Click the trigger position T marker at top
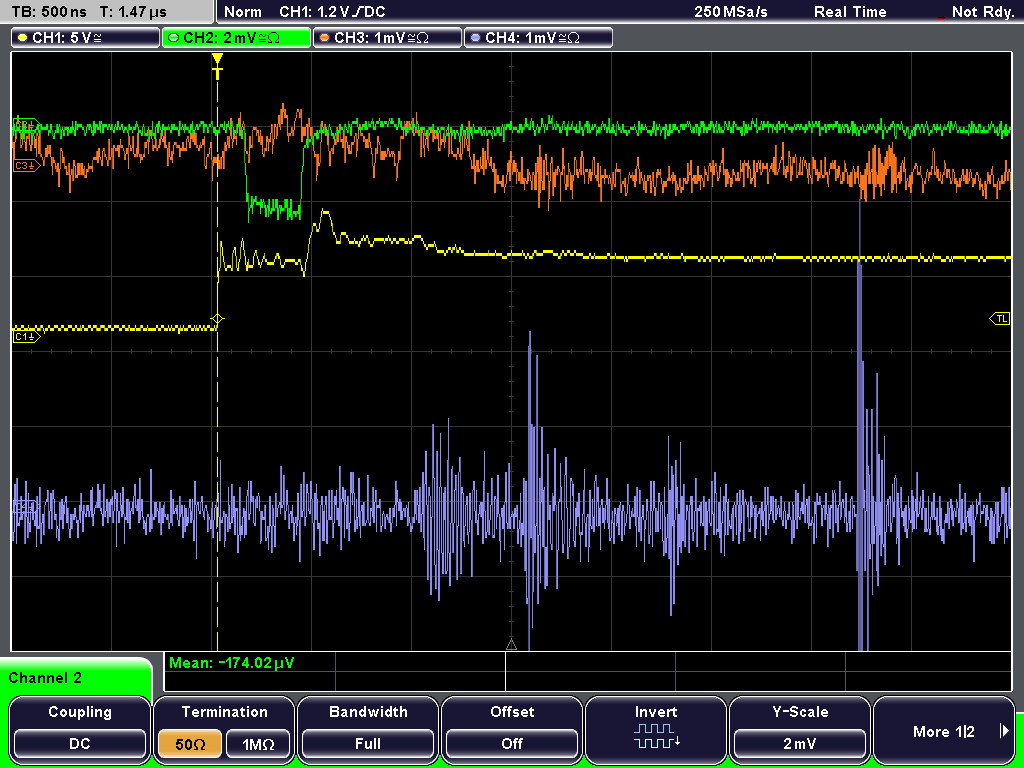 217,67
